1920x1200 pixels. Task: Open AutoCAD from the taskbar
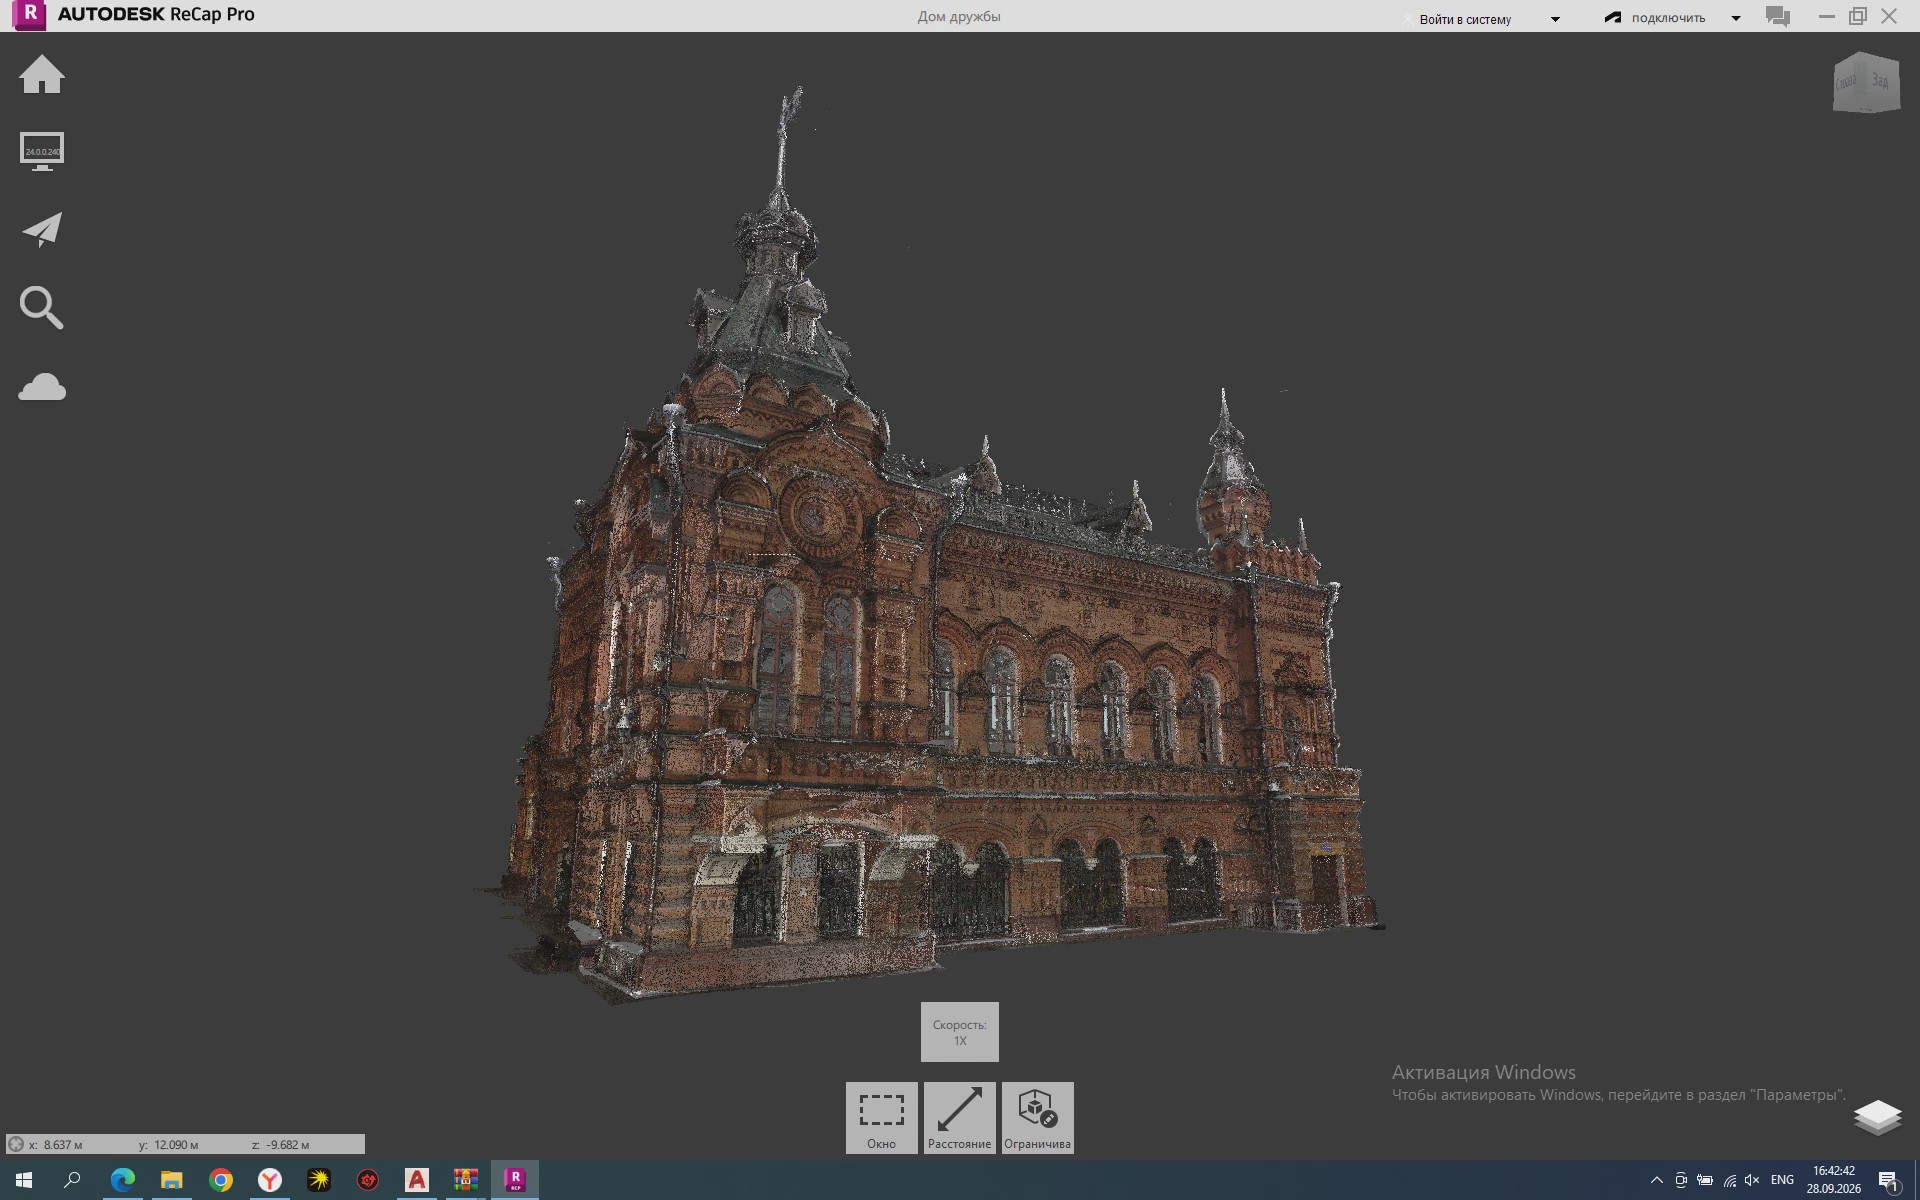pyautogui.click(x=417, y=1180)
